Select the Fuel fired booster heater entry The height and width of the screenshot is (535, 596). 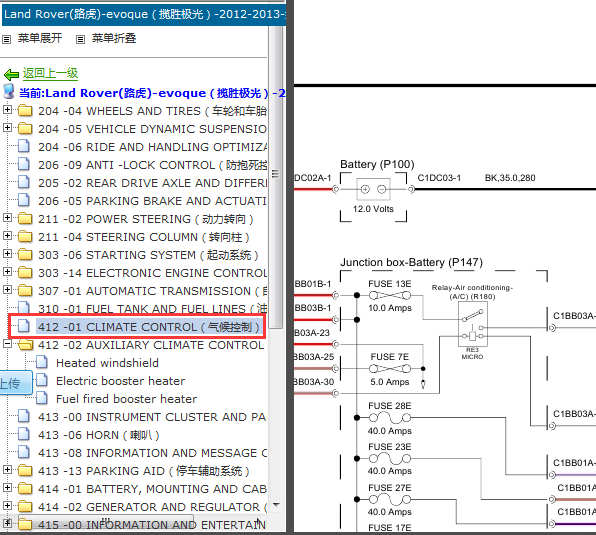click(127, 399)
